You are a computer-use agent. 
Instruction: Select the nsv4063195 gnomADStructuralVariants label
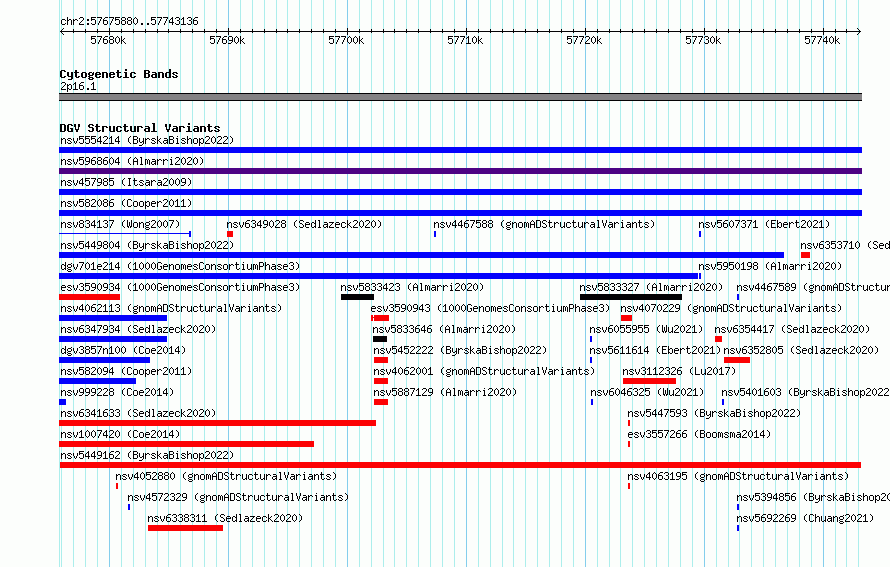pyautogui.click(x=738, y=476)
